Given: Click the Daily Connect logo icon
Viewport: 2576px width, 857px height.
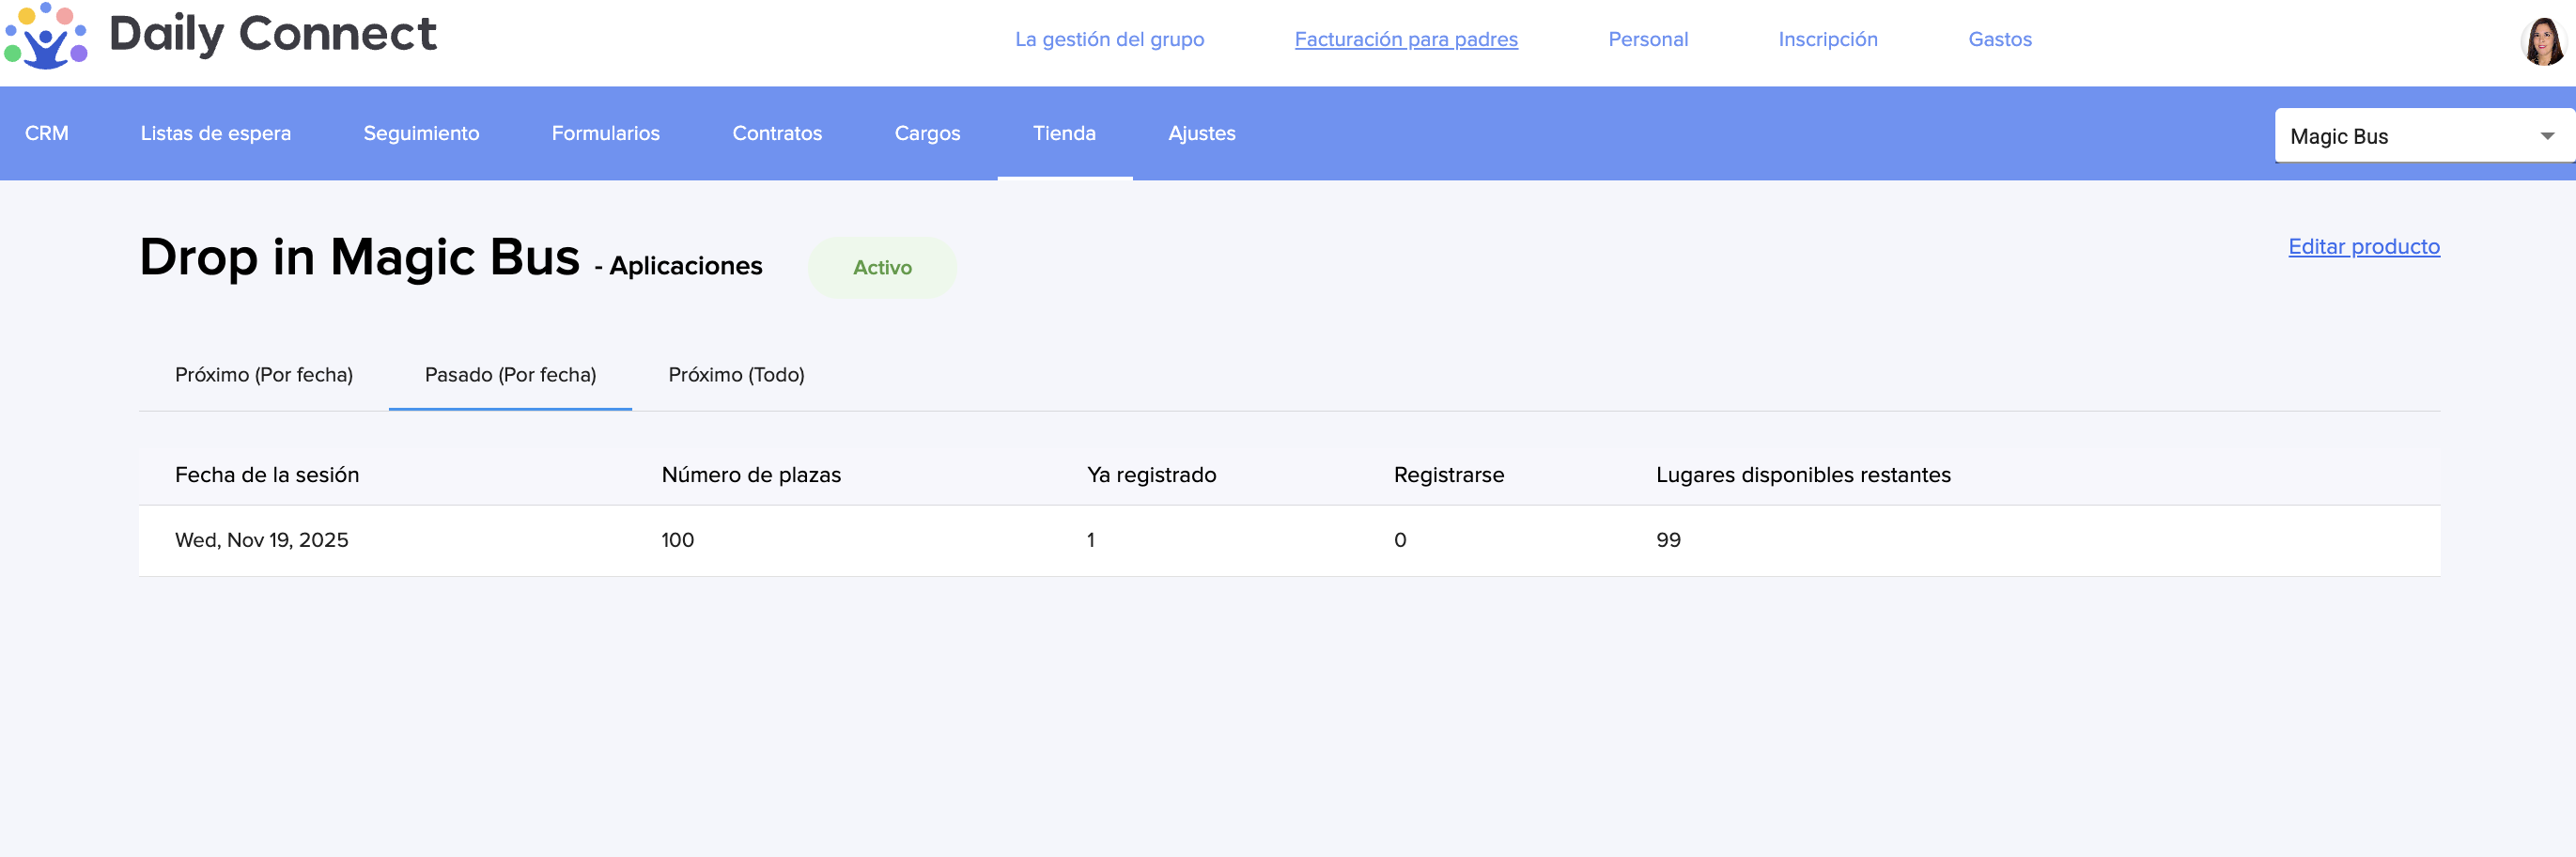Looking at the screenshot, I should pos(45,36).
